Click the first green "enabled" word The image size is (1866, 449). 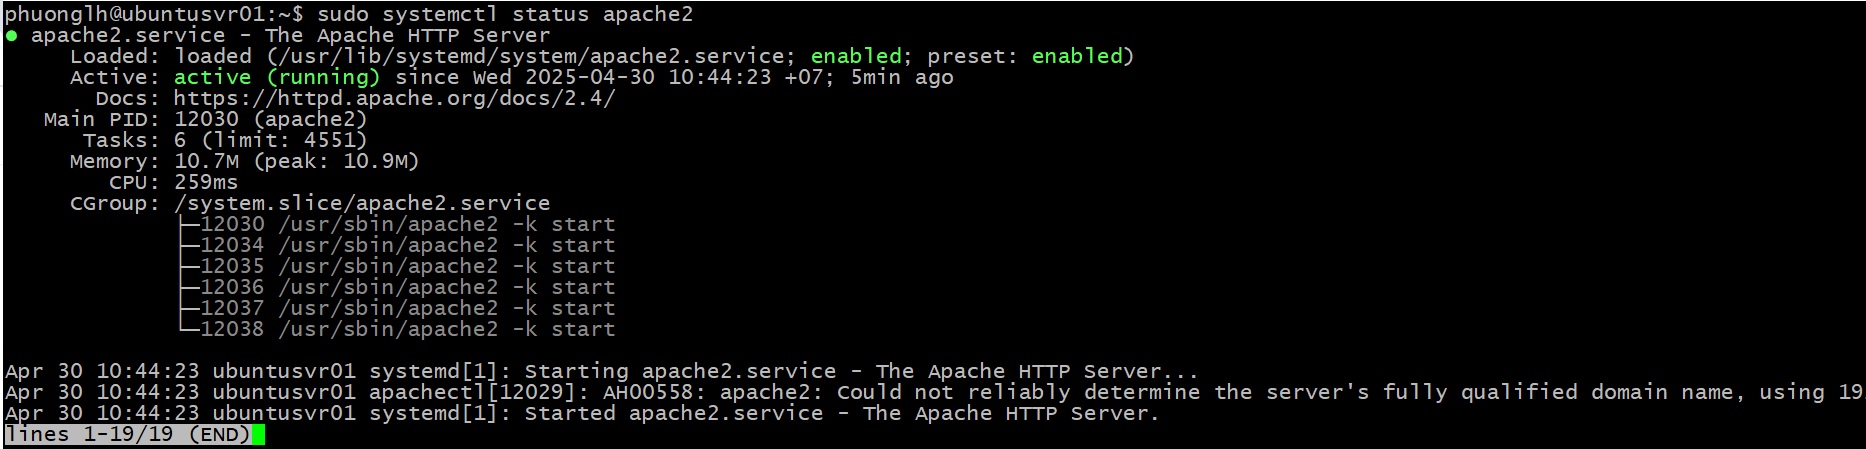point(855,57)
